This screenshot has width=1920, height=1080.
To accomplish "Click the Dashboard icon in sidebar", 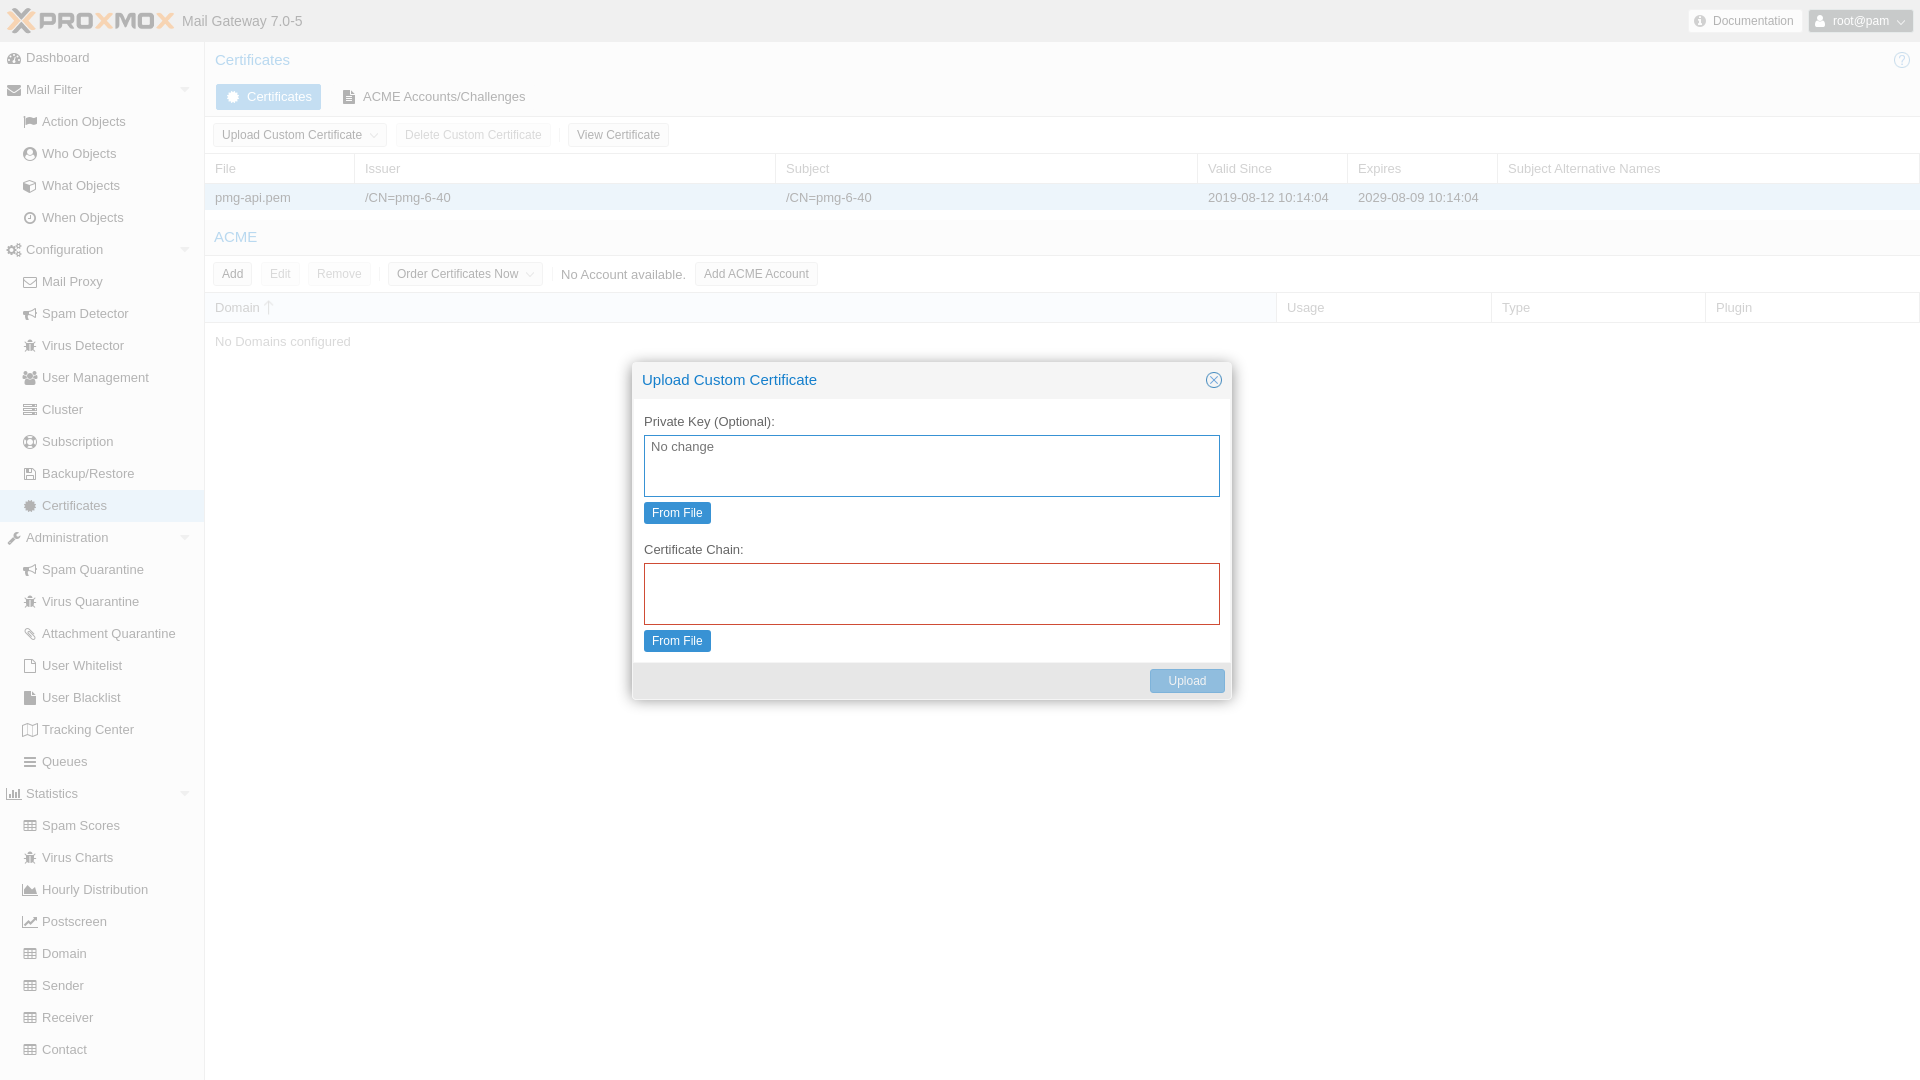I will click(14, 58).
